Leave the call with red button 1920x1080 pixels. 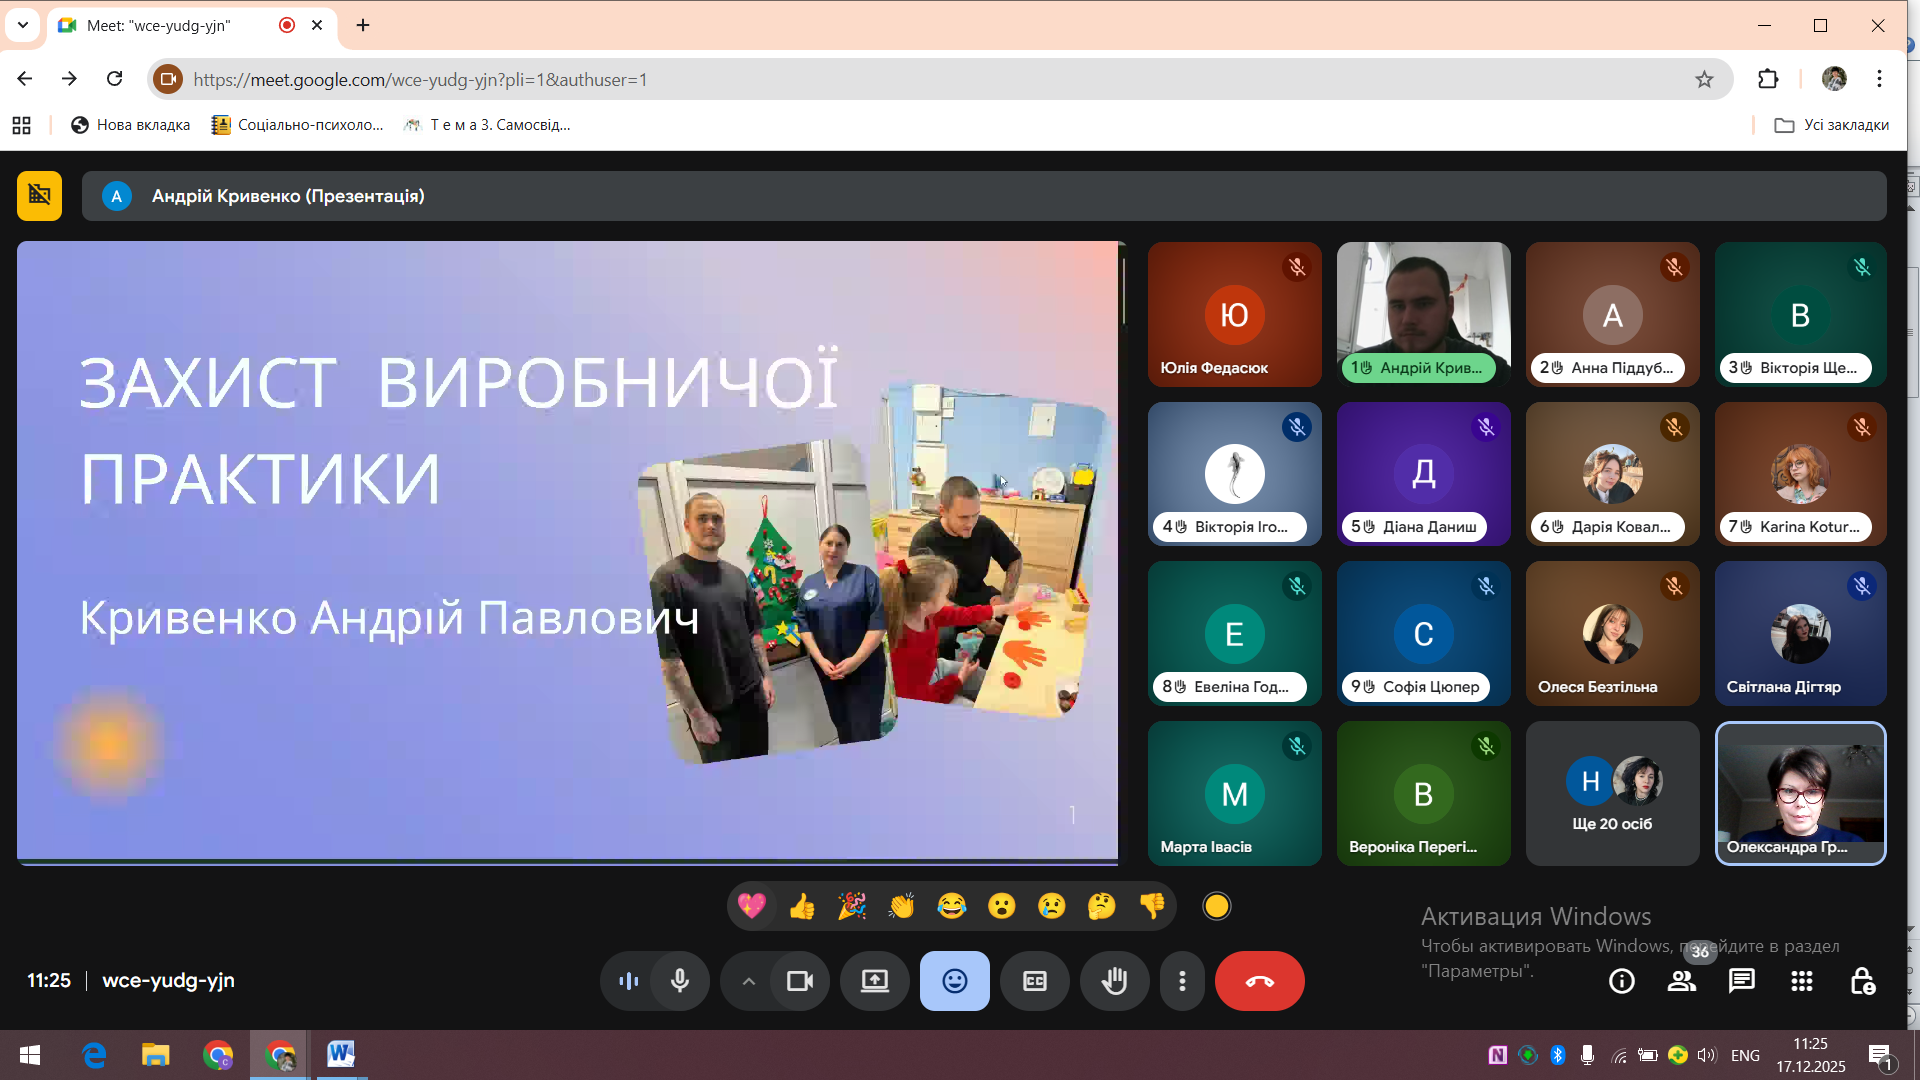point(1259,981)
